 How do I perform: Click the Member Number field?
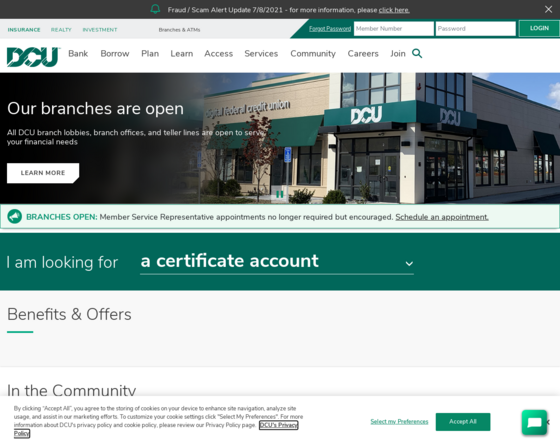394,29
